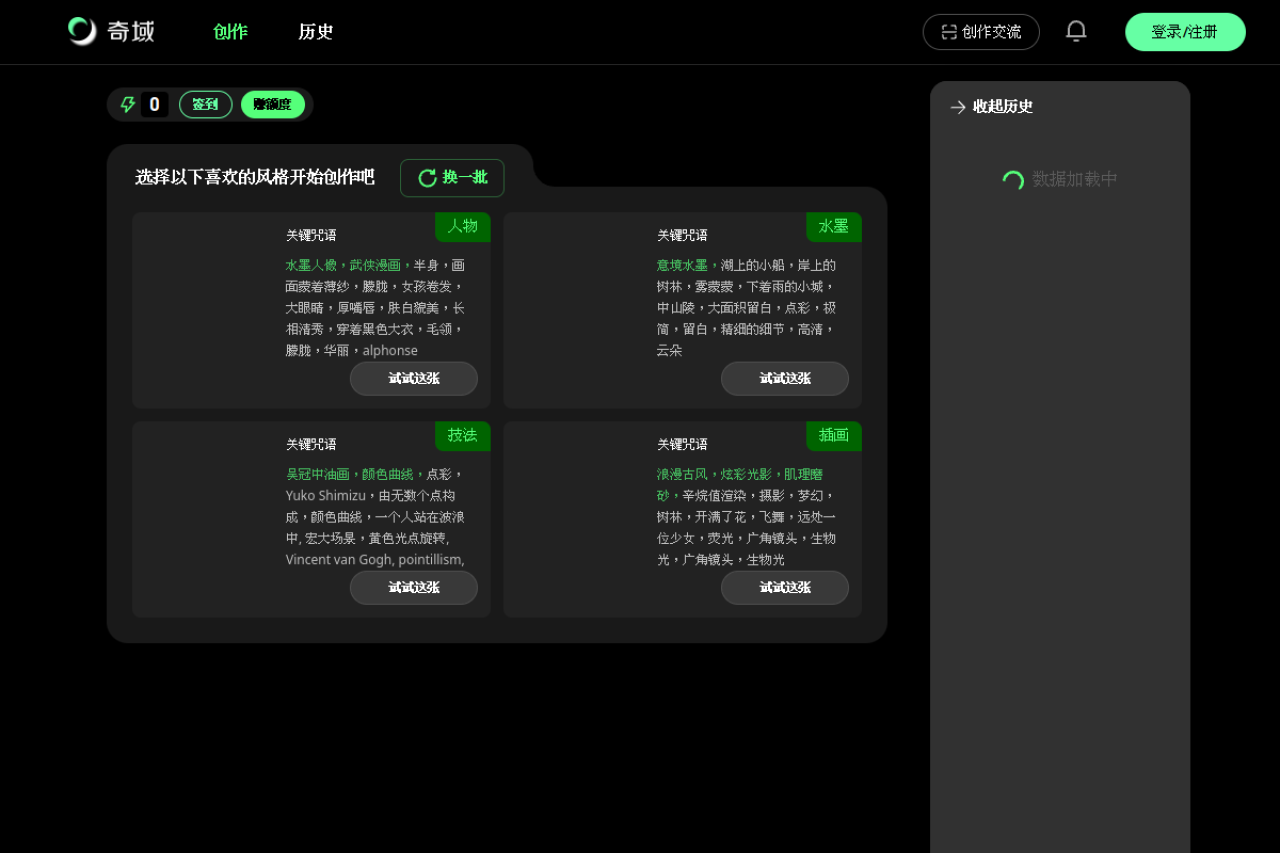
Task: Select the 技法 category tag
Action: coord(463,436)
